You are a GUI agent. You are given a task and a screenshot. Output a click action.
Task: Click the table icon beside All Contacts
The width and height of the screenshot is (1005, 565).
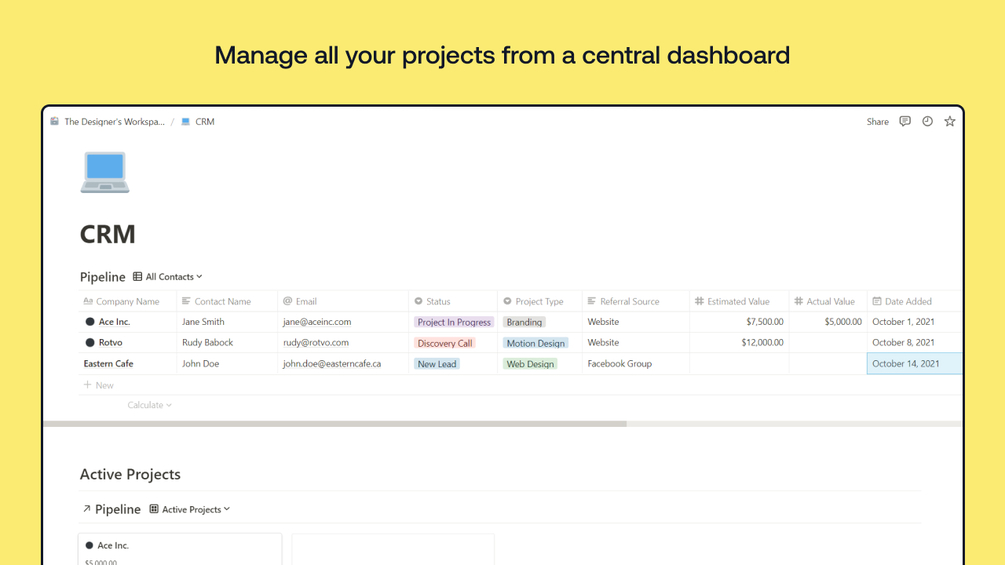[138, 277]
